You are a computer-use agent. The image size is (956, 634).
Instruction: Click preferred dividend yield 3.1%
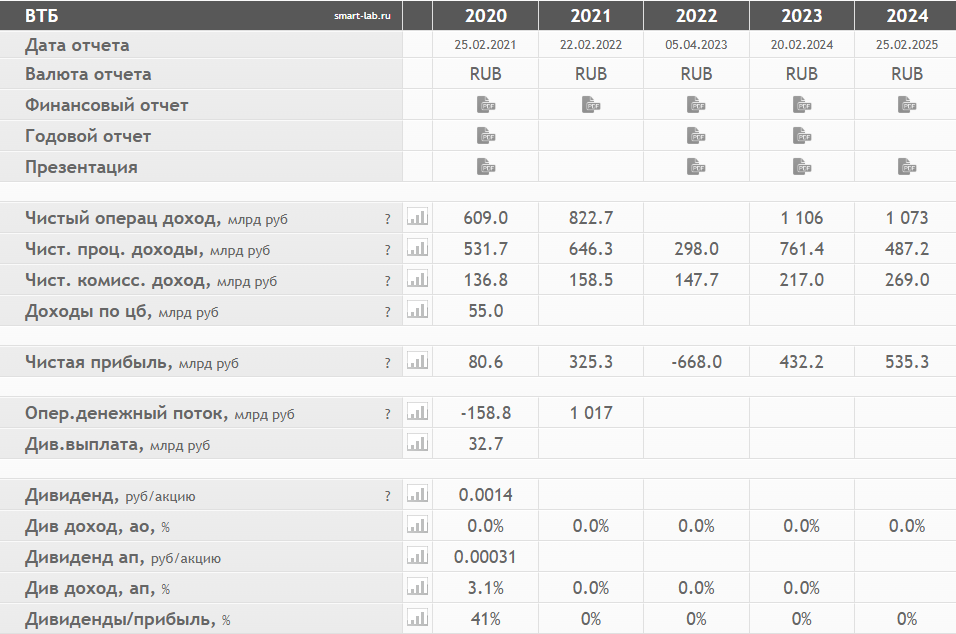tap(486, 588)
